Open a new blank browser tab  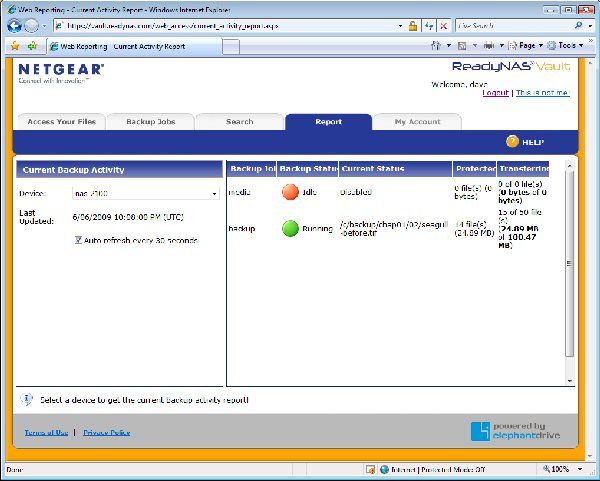pyautogui.click(x=231, y=47)
